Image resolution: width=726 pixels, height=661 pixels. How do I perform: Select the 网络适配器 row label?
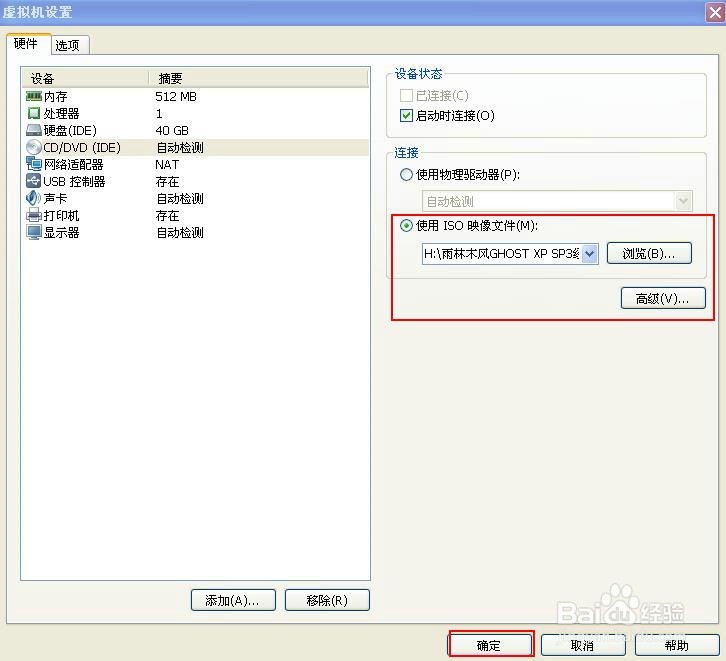click(x=73, y=164)
